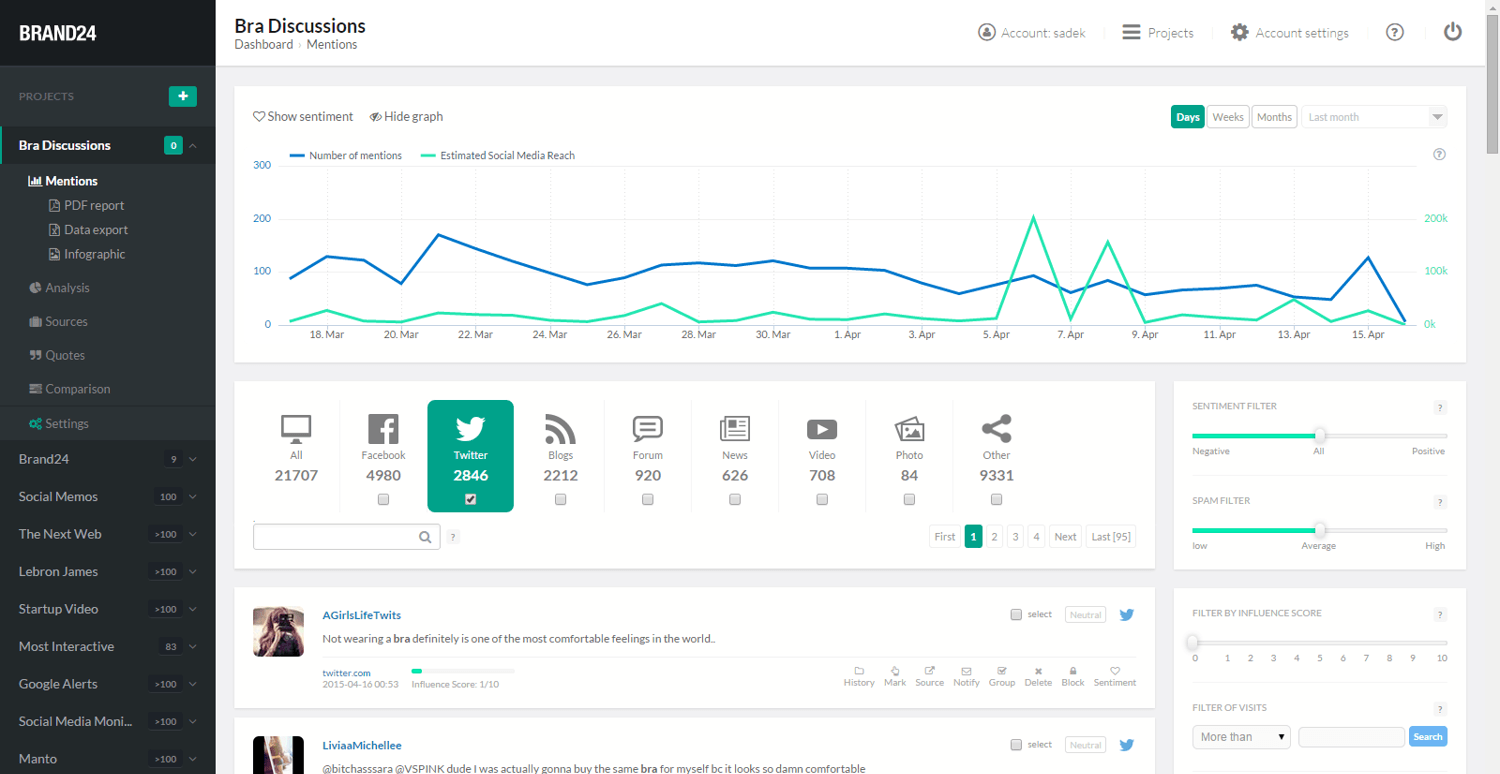This screenshot has height=774, width=1500.
Task: Click the green add project plus button
Action: click(x=183, y=96)
